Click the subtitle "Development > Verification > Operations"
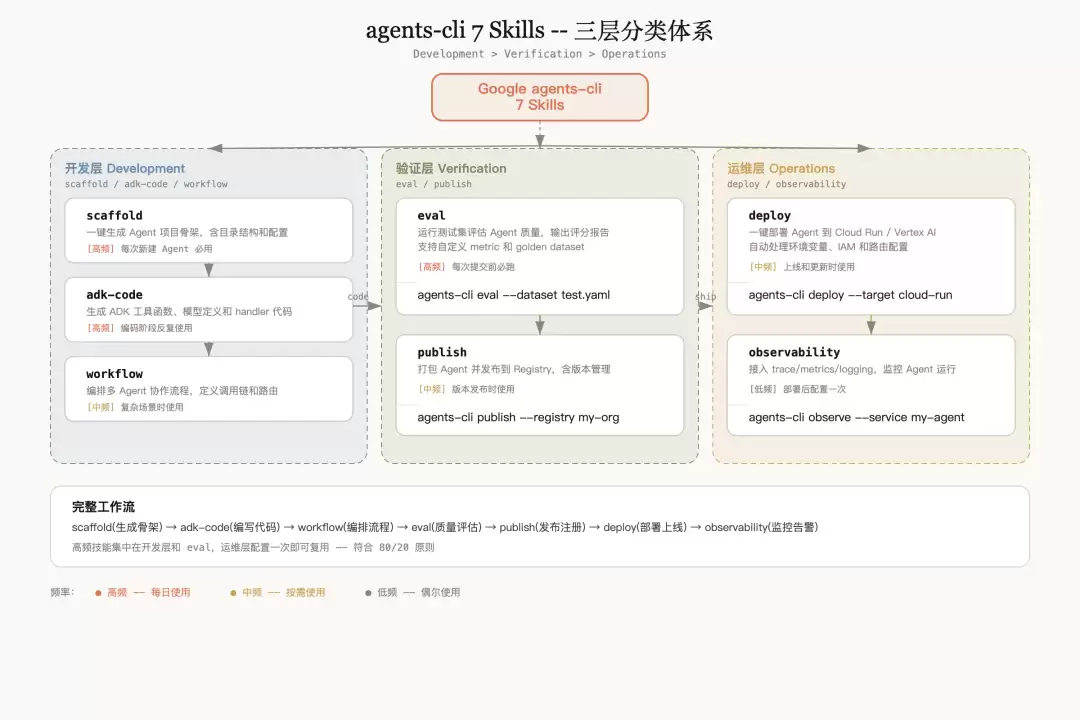 click(539, 54)
